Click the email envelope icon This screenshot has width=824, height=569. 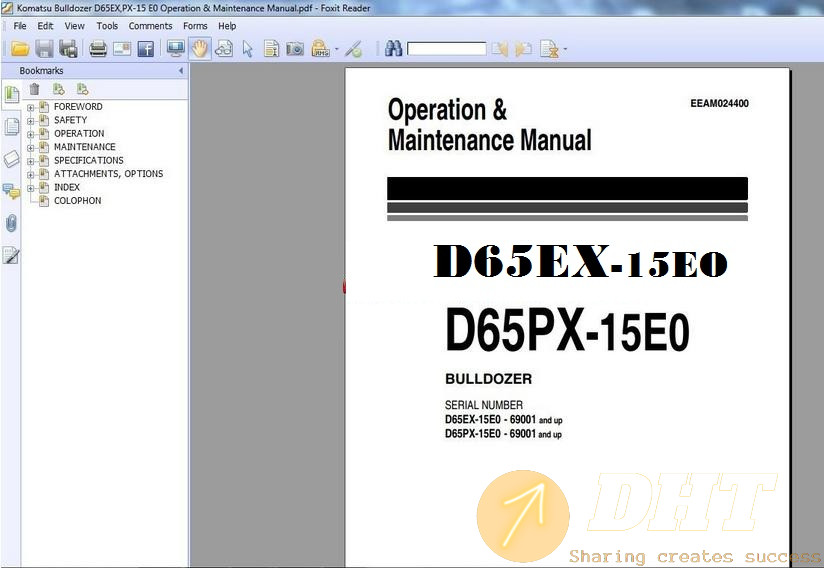click(x=122, y=49)
